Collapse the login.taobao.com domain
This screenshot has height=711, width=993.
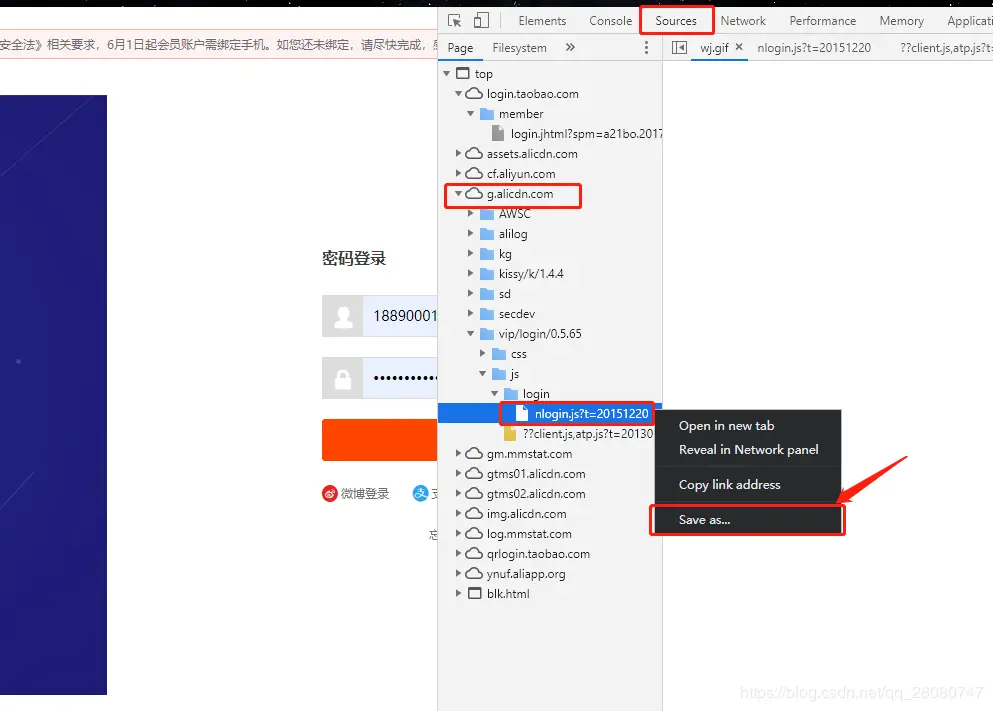[458, 94]
